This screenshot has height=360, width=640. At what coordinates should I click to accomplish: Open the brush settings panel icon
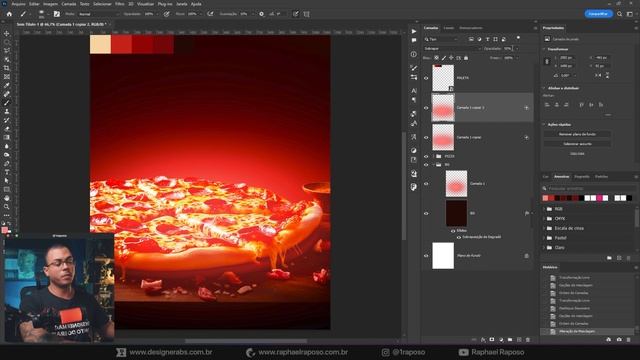pos(57,14)
